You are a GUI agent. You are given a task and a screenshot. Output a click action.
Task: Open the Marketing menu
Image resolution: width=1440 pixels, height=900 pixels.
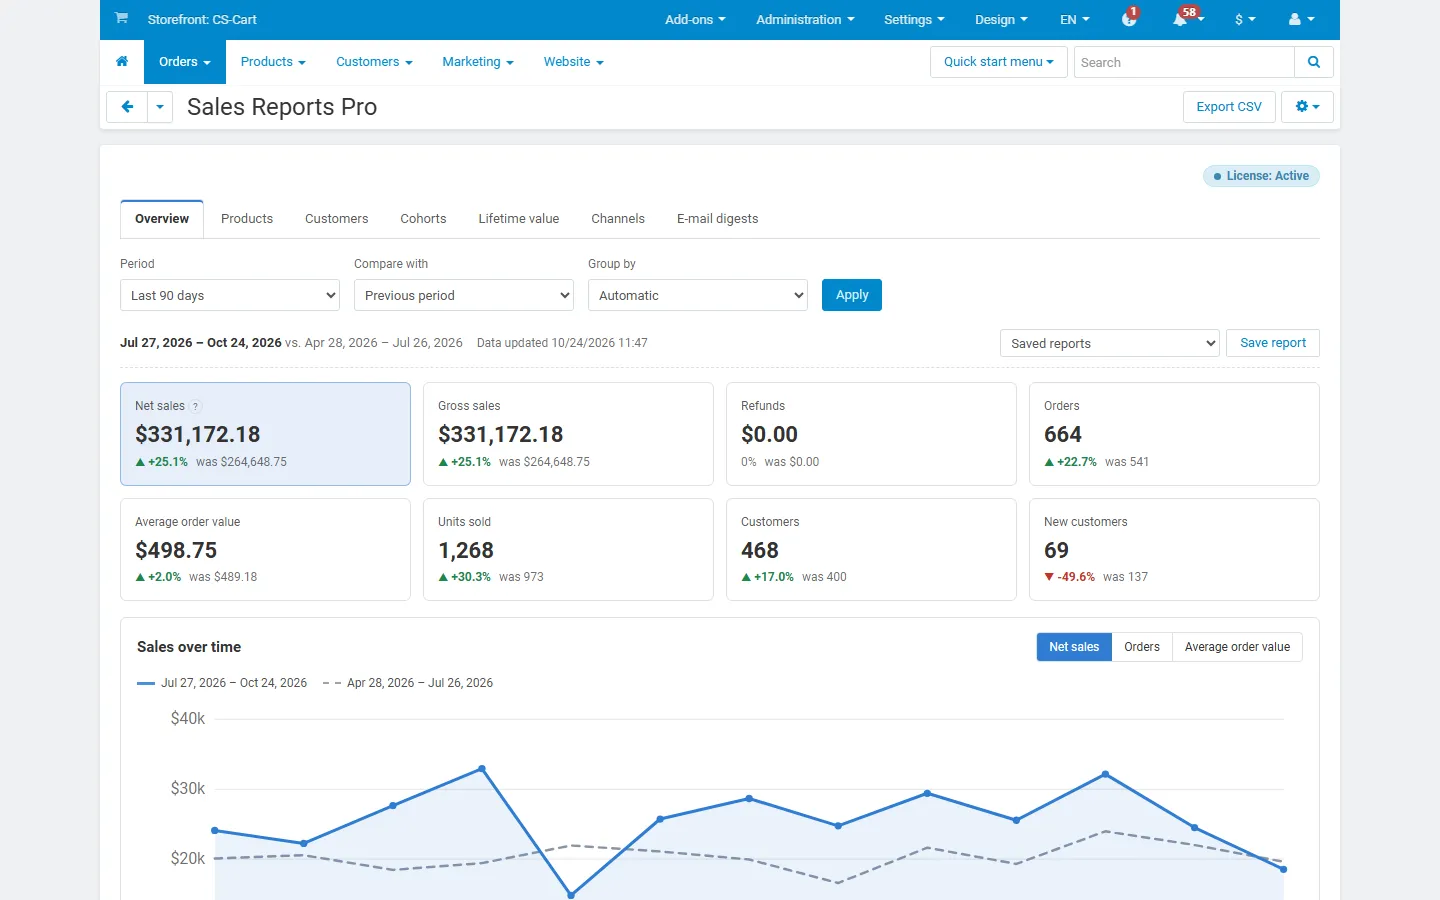[x=478, y=62]
